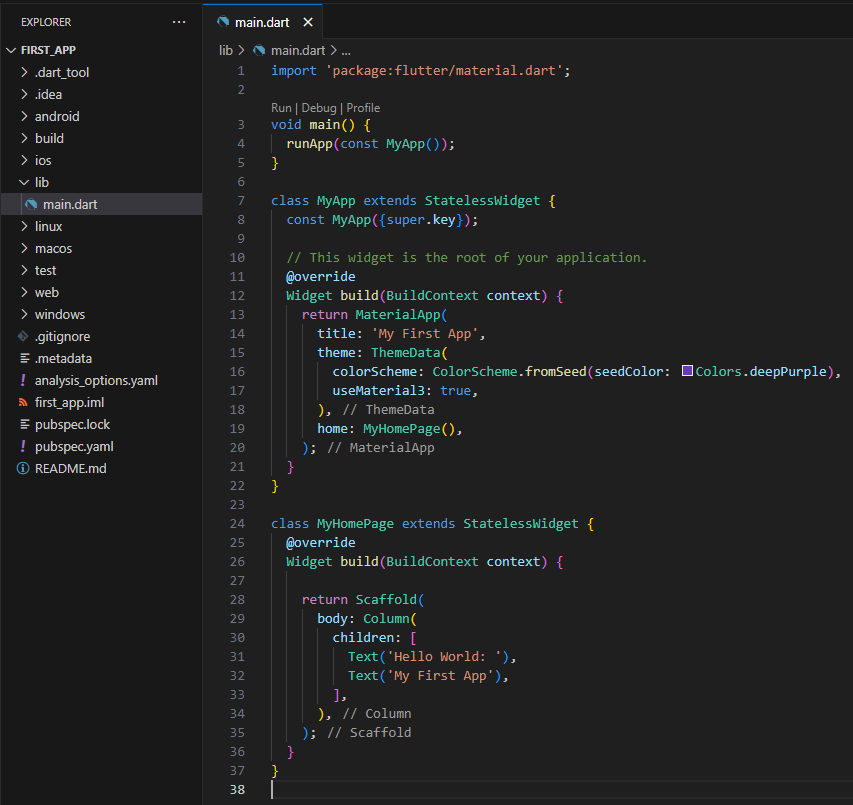Click the README.md info icon
This screenshot has height=805, width=853.
pyautogui.click(x=23, y=468)
